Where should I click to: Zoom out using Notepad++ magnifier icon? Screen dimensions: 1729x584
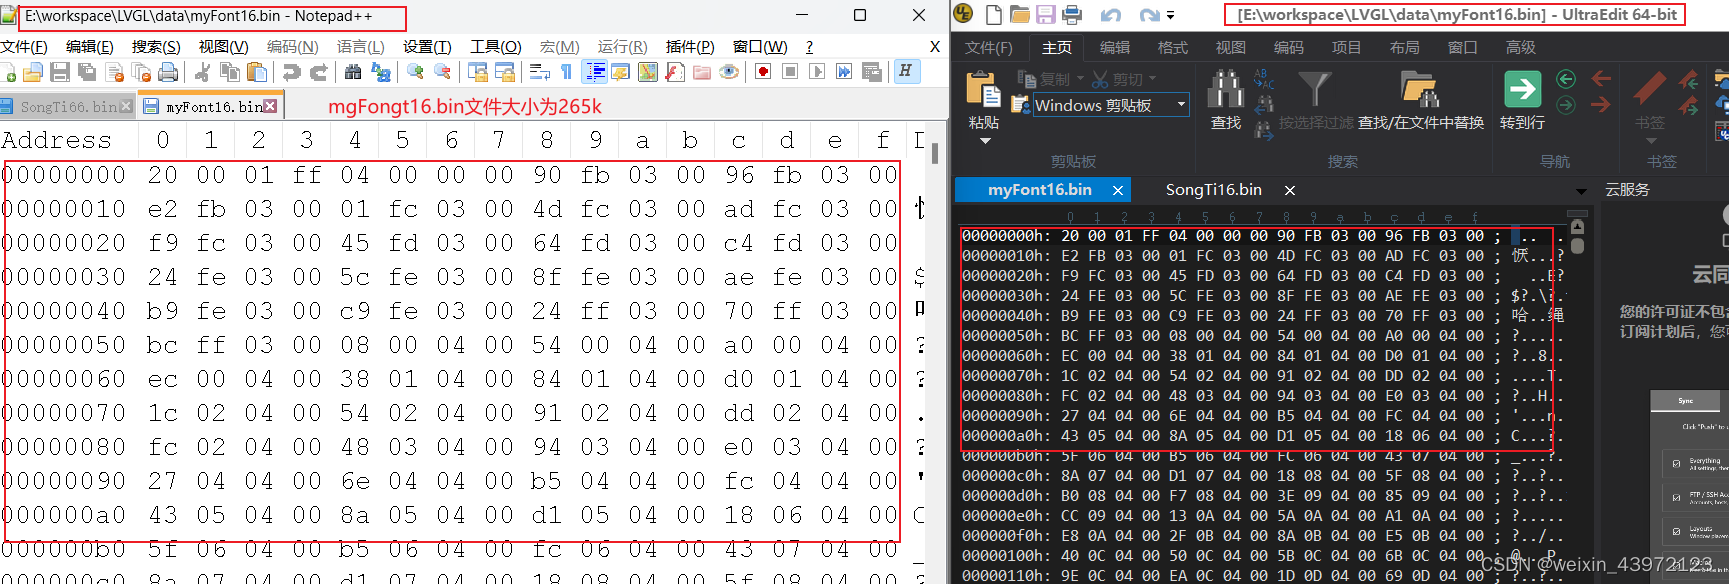point(442,72)
